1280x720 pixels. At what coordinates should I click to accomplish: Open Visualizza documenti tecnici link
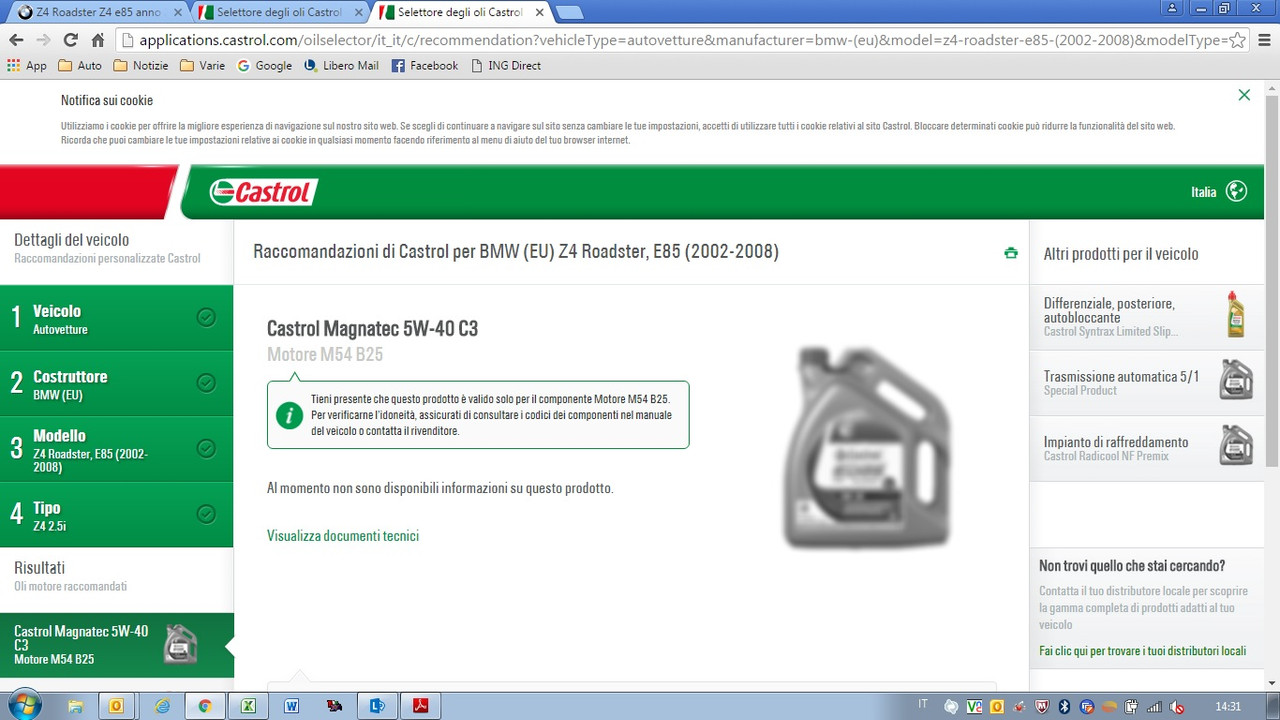(343, 536)
